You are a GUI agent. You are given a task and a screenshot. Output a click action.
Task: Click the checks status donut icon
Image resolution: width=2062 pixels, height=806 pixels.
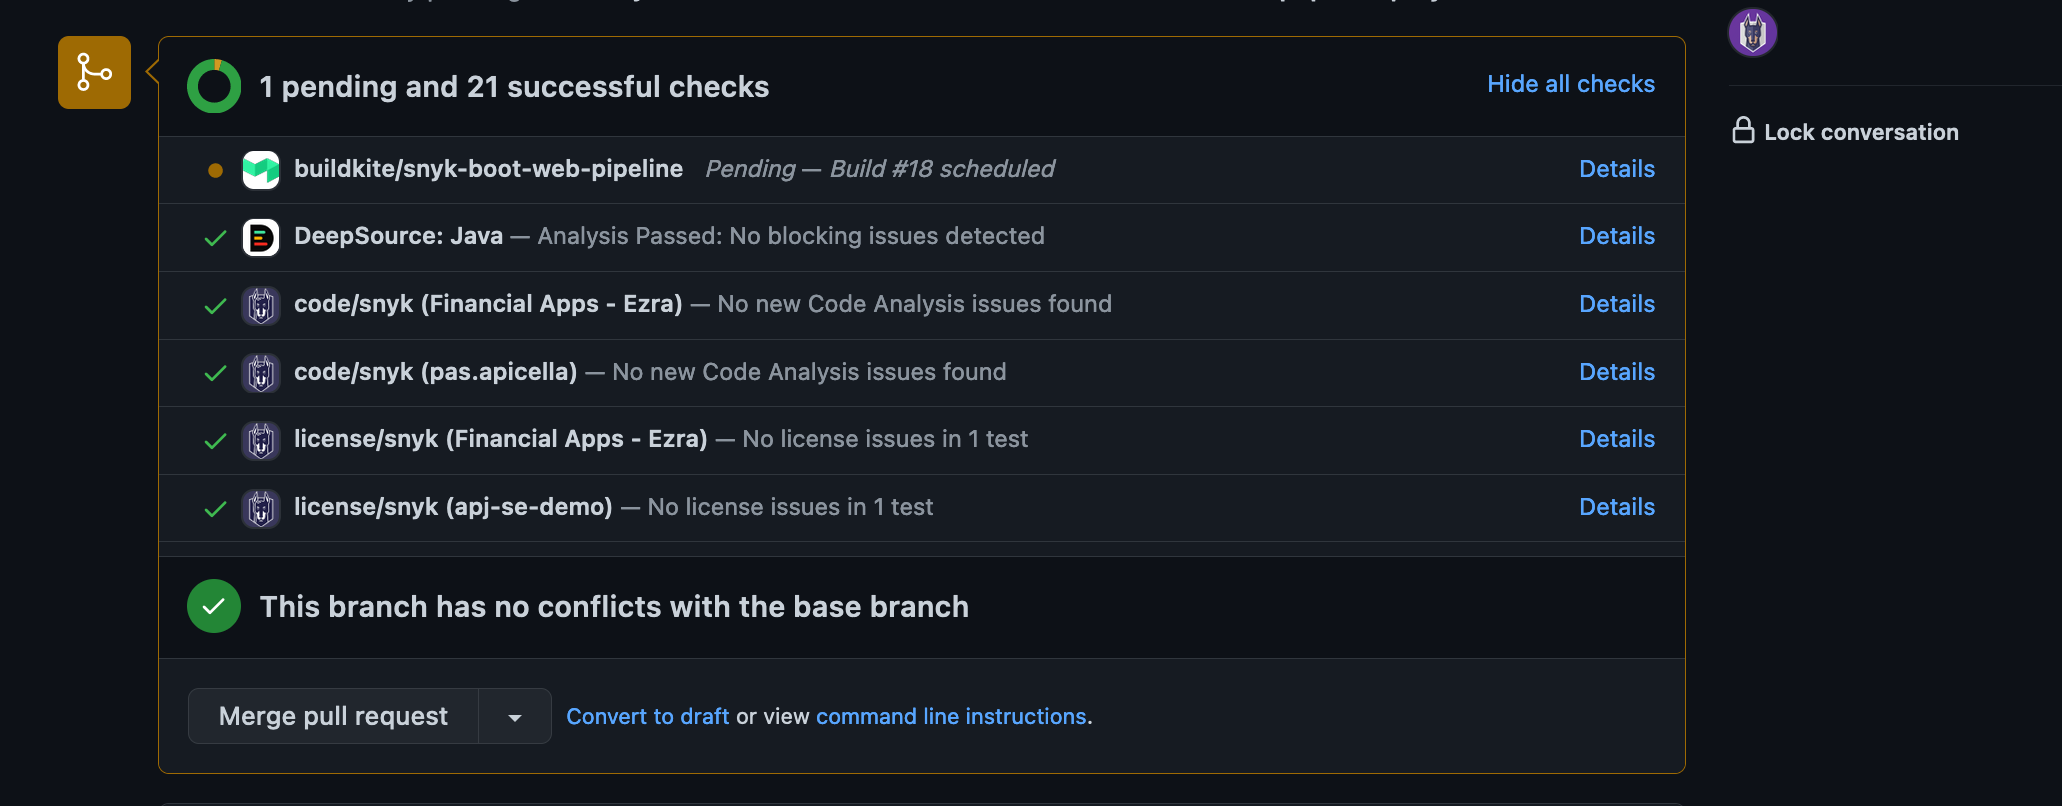click(x=214, y=87)
